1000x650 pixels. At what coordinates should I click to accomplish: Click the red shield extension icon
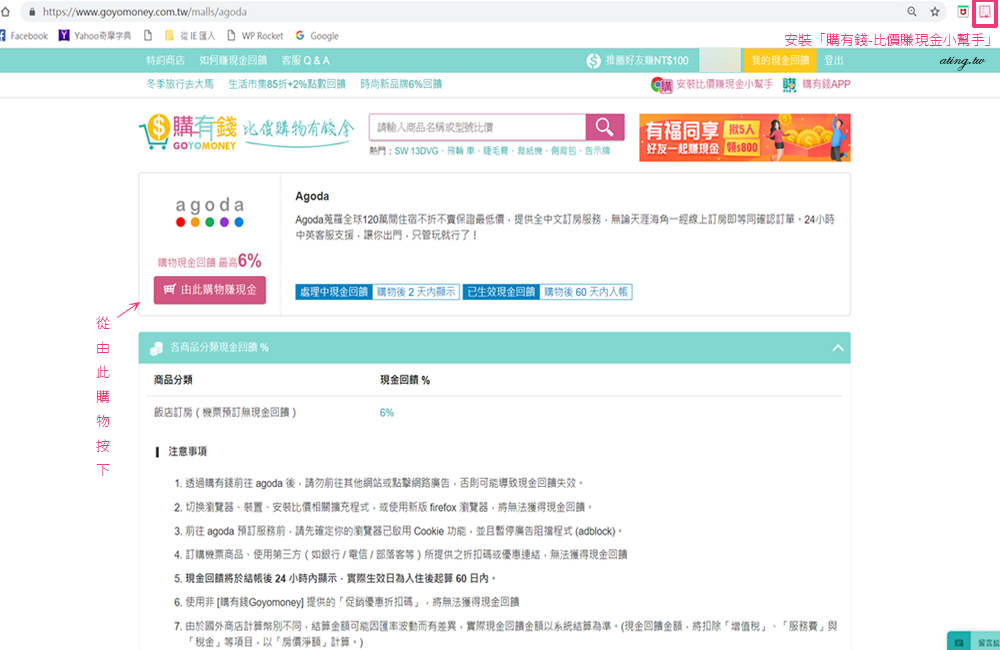tap(962, 12)
